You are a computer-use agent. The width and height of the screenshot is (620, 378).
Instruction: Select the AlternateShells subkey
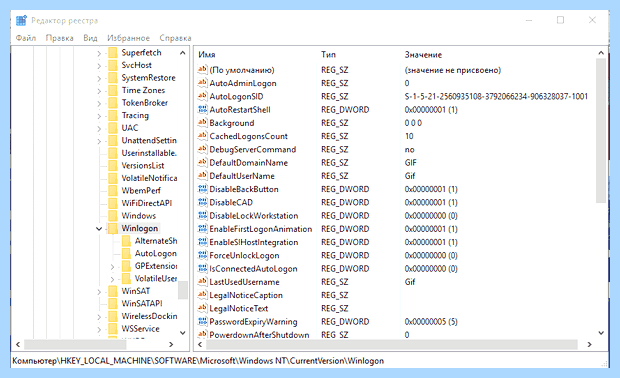tap(156, 241)
